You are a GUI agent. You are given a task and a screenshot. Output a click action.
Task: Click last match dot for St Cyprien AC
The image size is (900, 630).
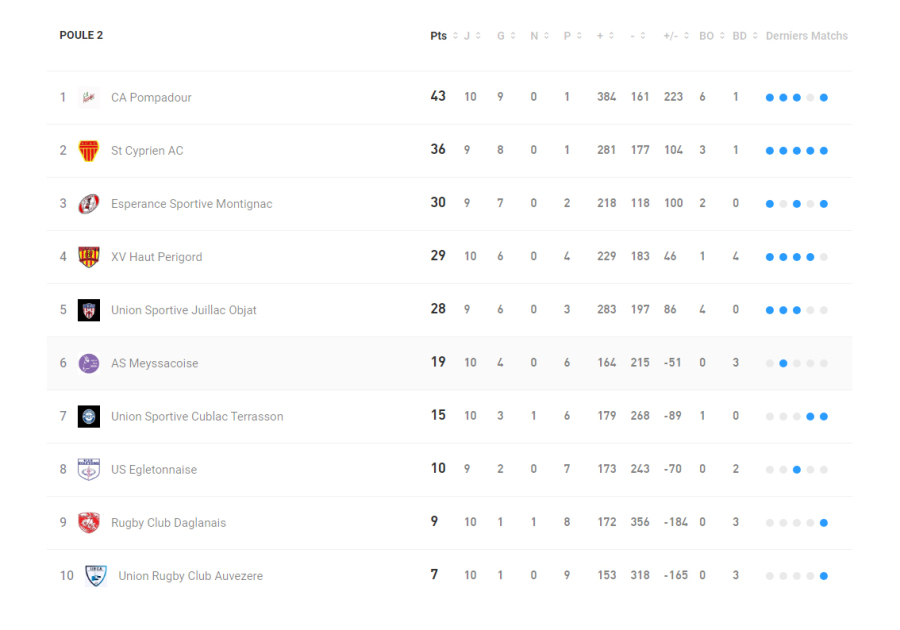coord(824,151)
